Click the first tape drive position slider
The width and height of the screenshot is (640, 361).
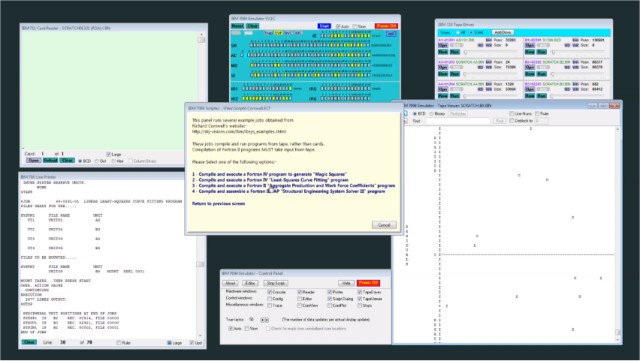[x=491, y=52]
